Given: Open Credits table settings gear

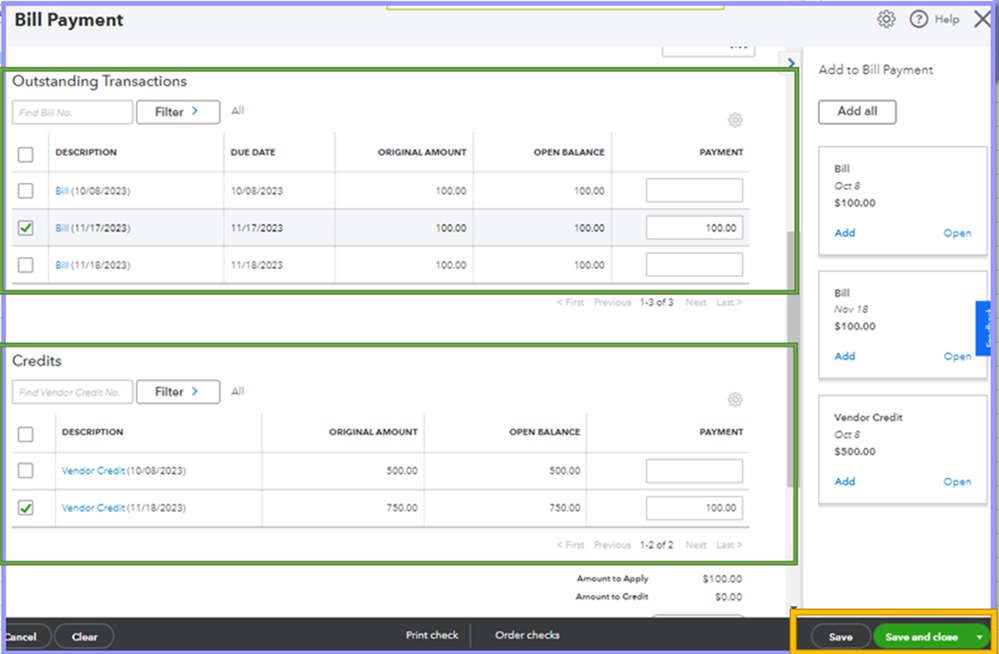Looking at the screenshot, I should (x=735, y=400).
